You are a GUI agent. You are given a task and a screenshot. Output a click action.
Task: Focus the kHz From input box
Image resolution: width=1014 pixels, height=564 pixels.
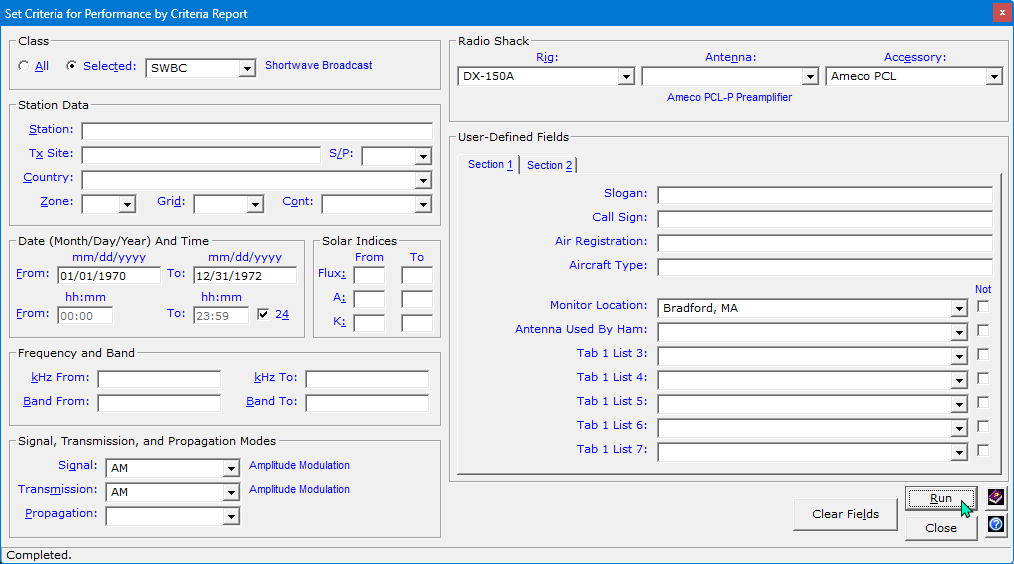click(159, 379)
